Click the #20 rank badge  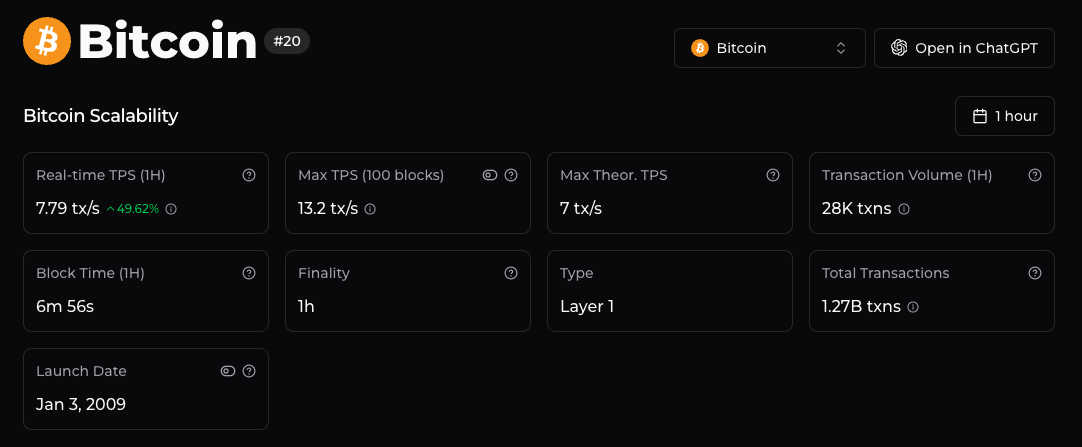pyautogui.click(x=287, y=42)
